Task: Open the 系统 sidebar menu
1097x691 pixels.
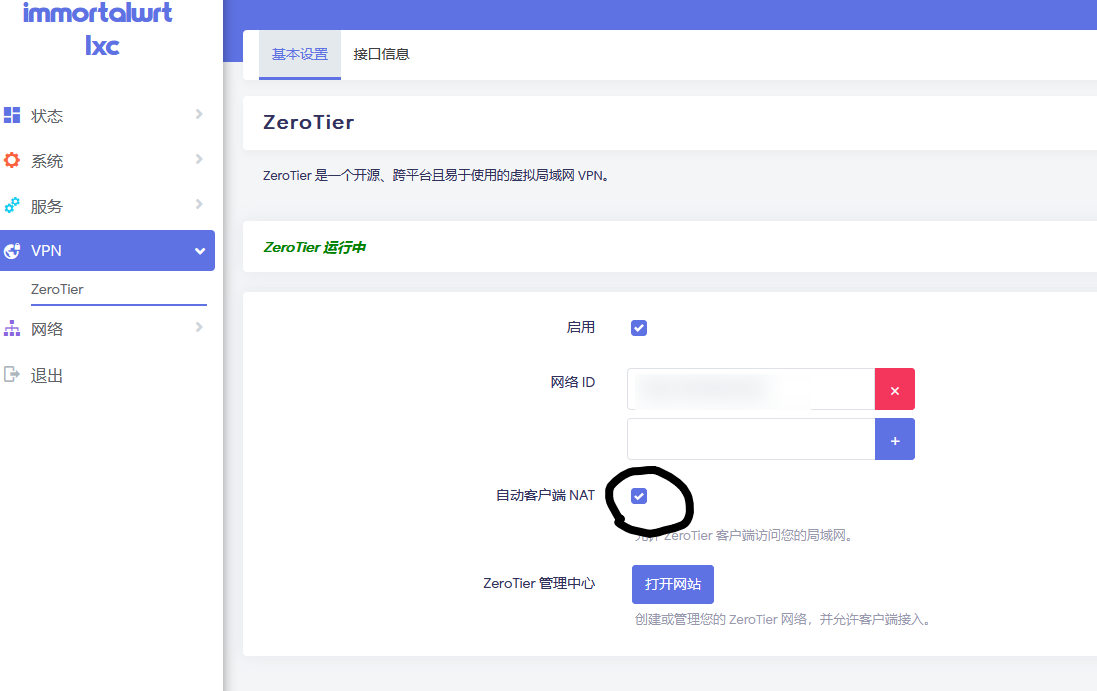Action: coord(107,161)
